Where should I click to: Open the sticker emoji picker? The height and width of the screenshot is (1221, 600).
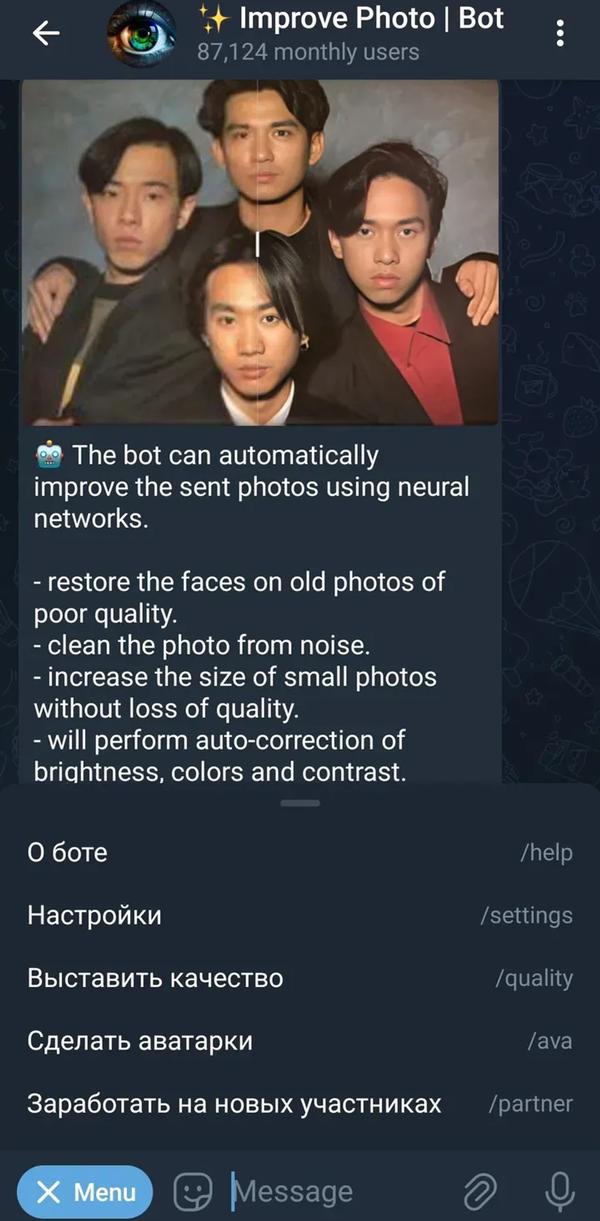pyautogui.click(x=193, y=1191)
